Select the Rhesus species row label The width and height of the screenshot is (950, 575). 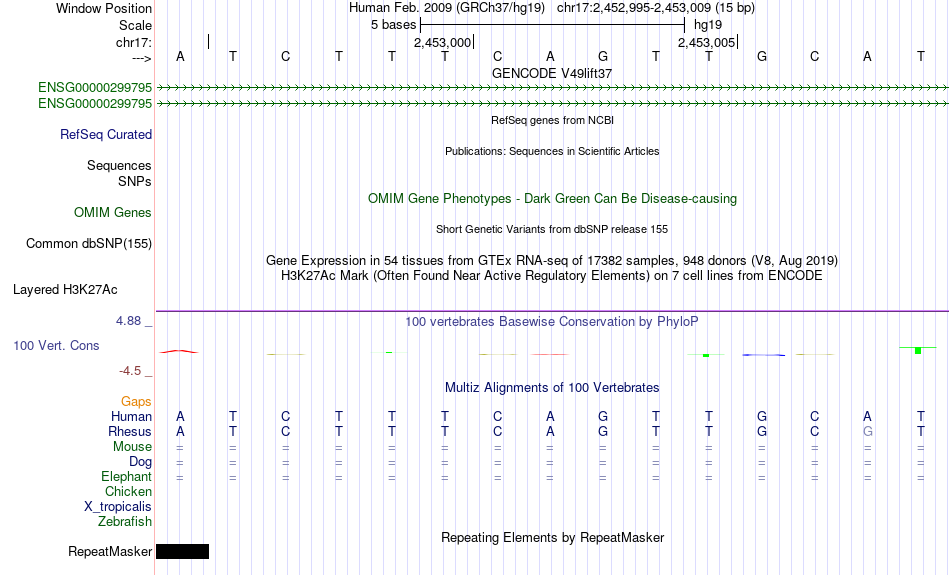(130, 431)
